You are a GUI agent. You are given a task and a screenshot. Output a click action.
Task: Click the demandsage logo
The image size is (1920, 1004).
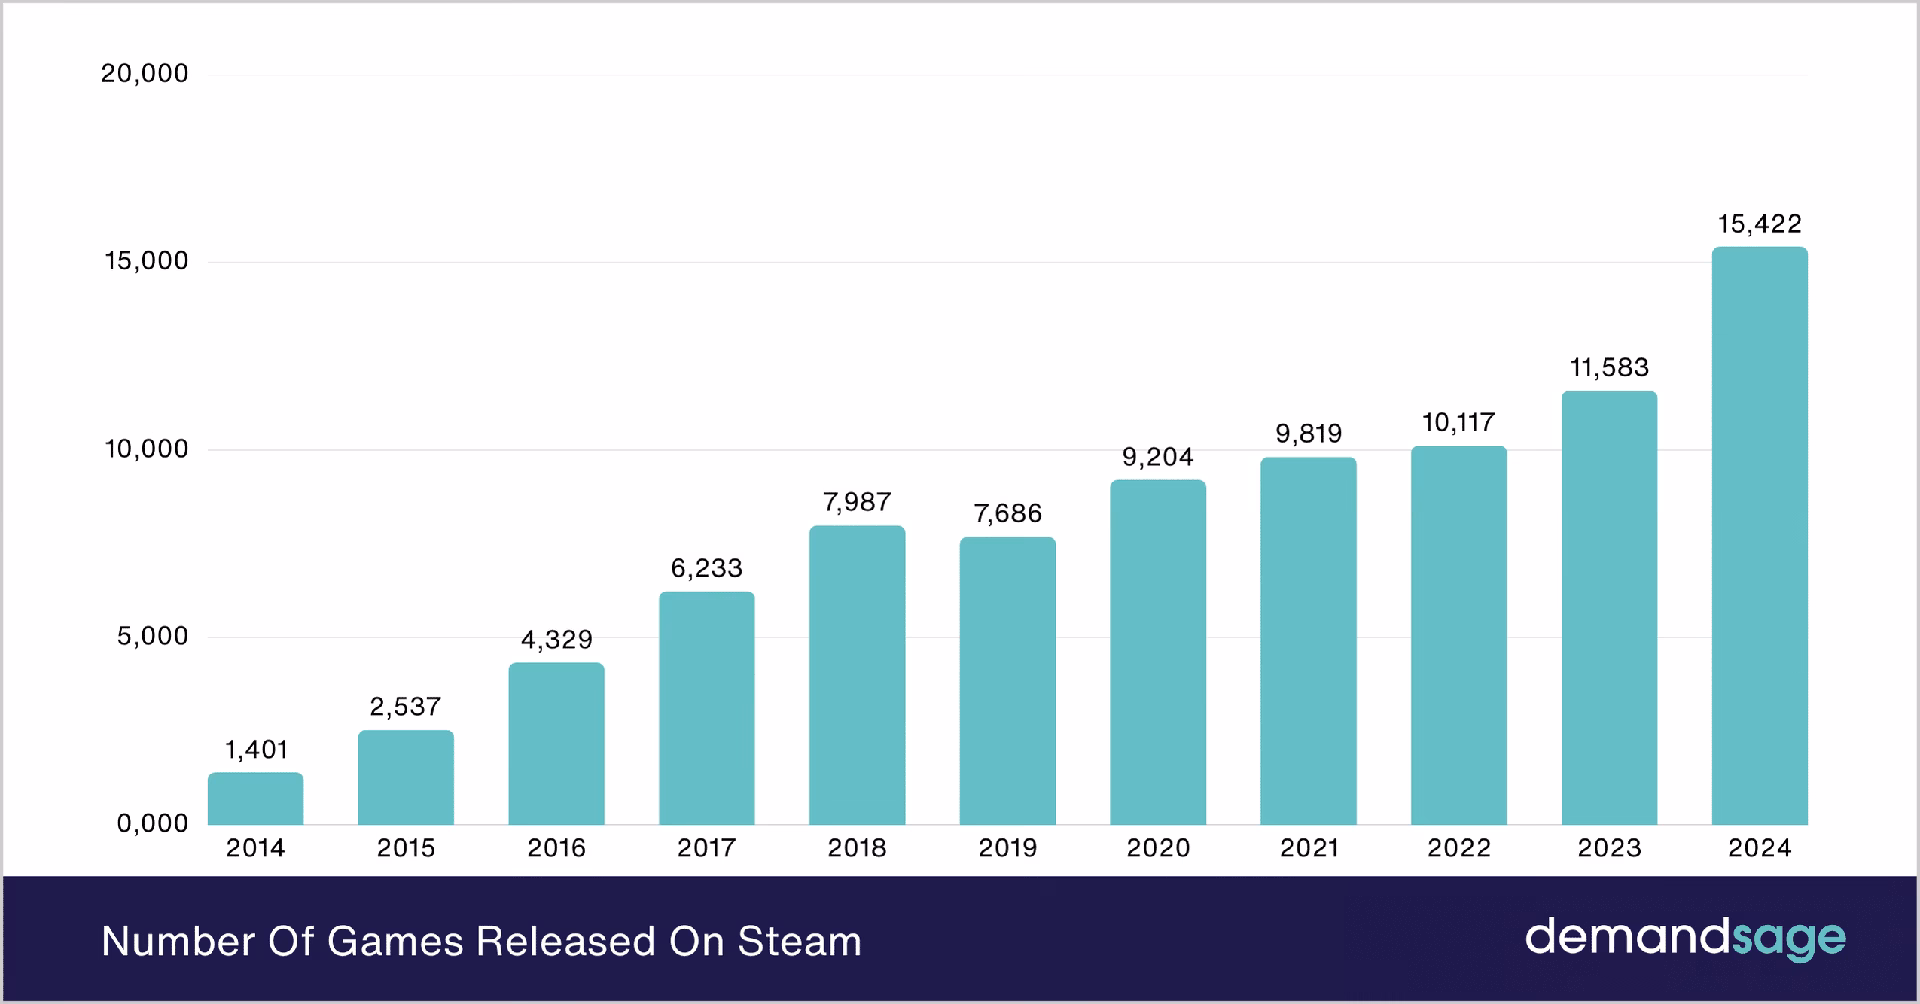coord(1686,938)
